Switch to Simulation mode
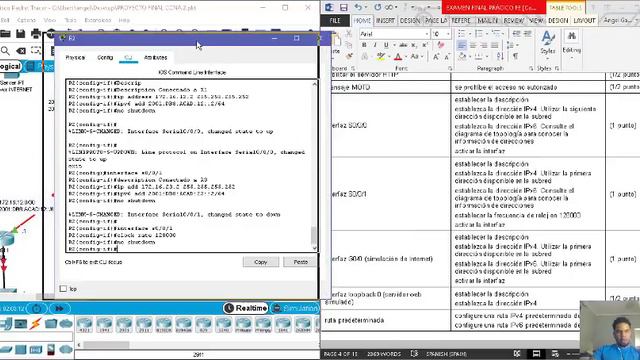 [x=295, y=308]
